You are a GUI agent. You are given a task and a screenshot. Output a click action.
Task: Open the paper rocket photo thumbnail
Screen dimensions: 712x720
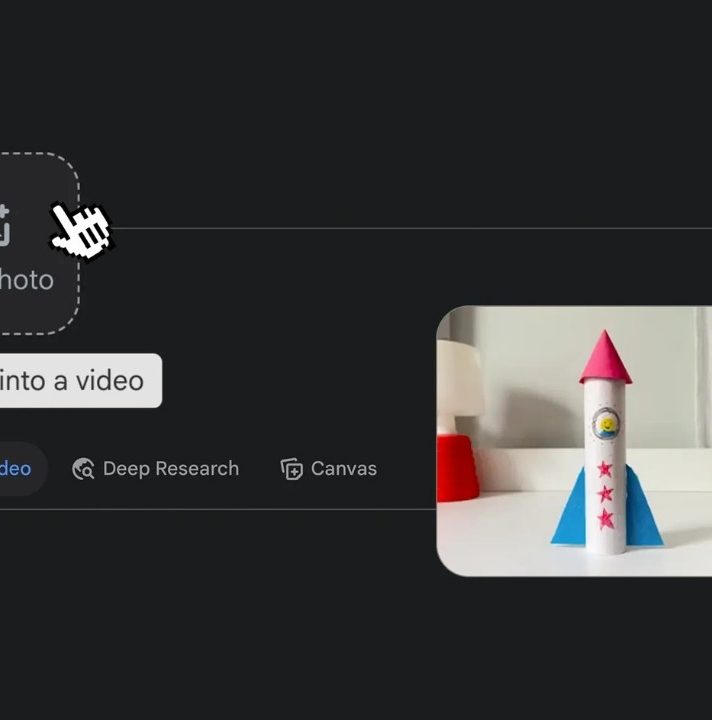574,441
